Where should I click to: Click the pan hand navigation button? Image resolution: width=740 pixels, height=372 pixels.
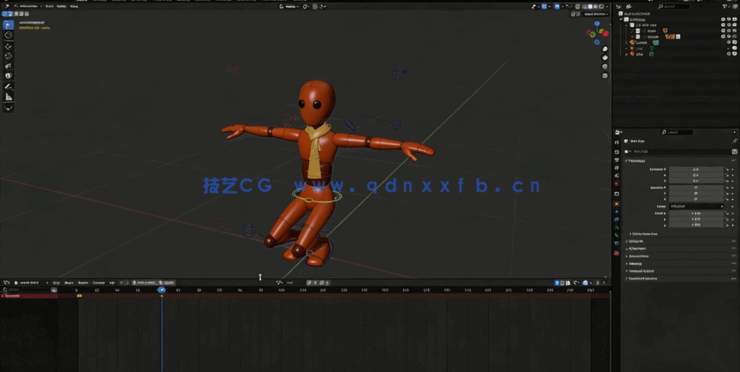(605, 58)
